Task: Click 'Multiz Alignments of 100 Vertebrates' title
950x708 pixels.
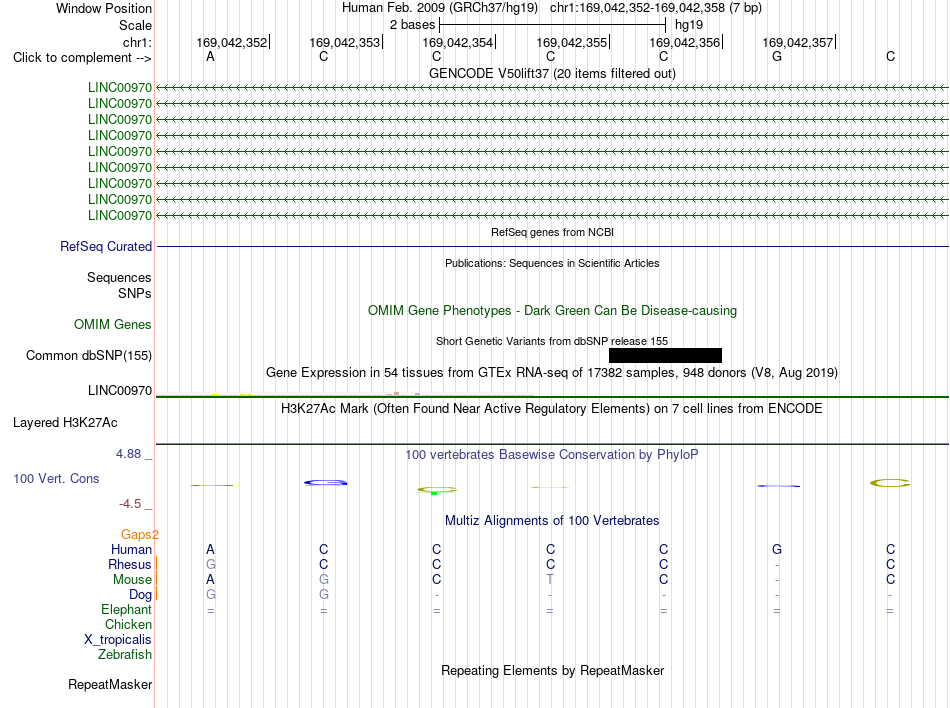Action: click(552, 521)
